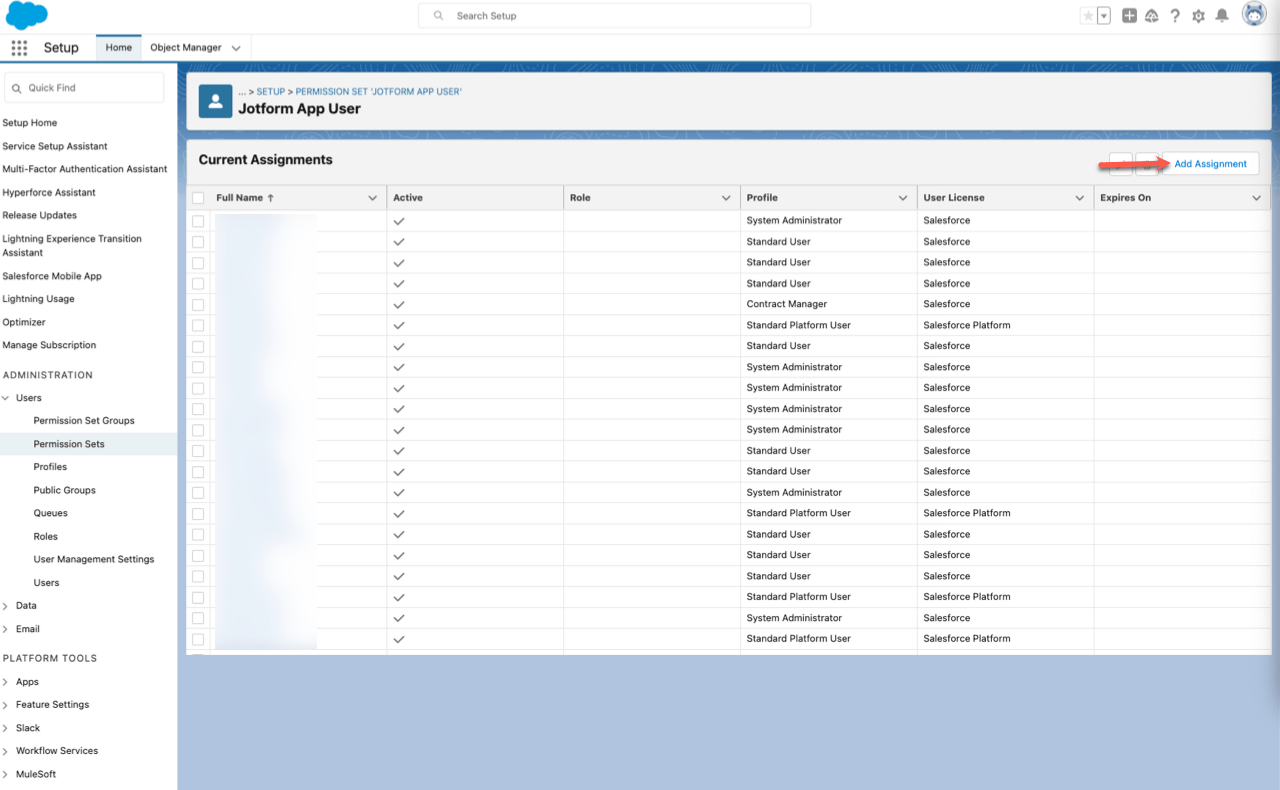Select Permission Sets in sidebar
This screenshot has height=790, width=1280.
[x=69, y=444]
